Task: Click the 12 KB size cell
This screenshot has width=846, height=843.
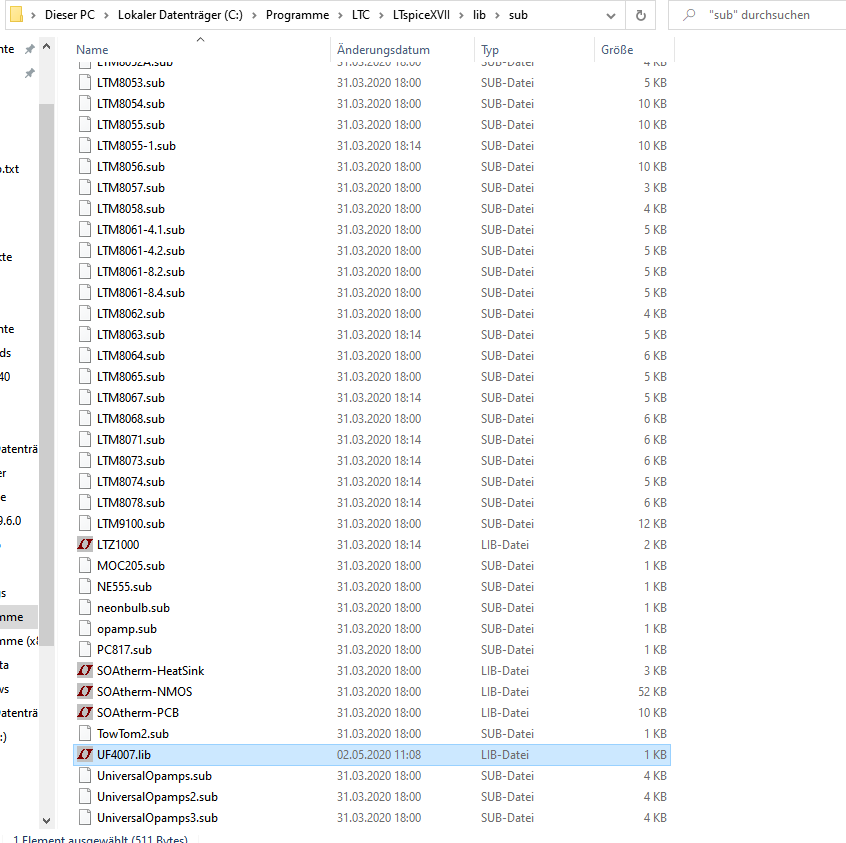Action: click(x=652, y=524)
